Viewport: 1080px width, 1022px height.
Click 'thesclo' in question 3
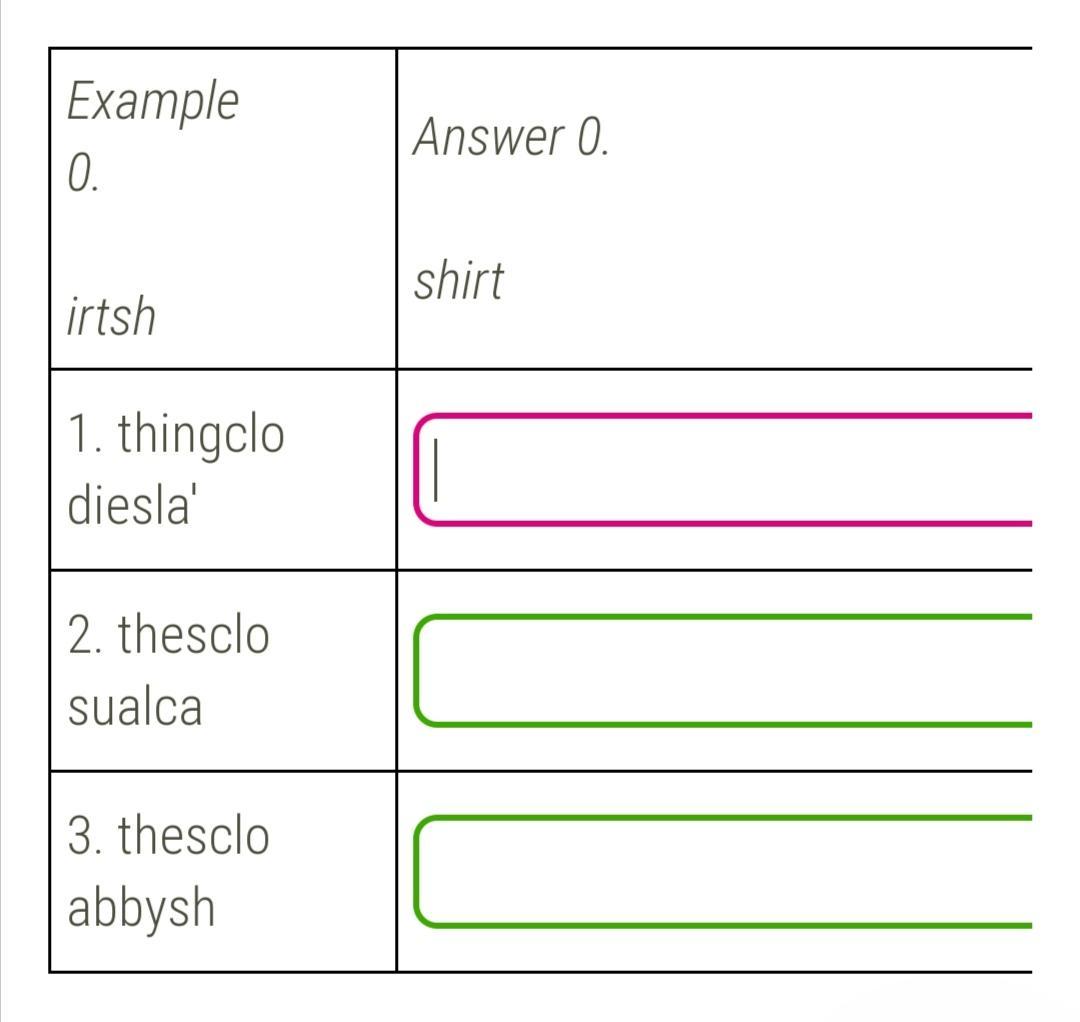[x=194, y=837]
